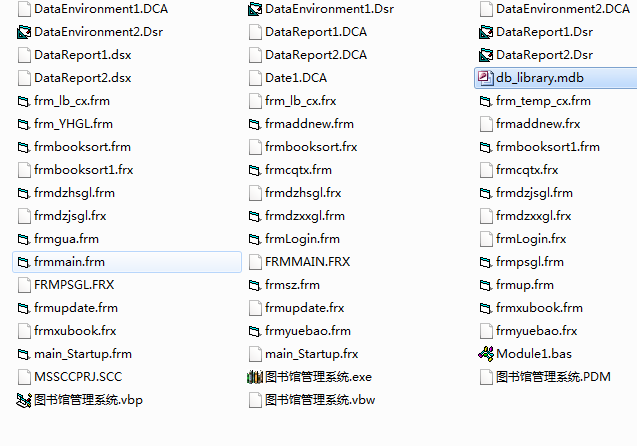
Task: Select file name frmdzjsgl.frx
Action: [x=70, y=216]
